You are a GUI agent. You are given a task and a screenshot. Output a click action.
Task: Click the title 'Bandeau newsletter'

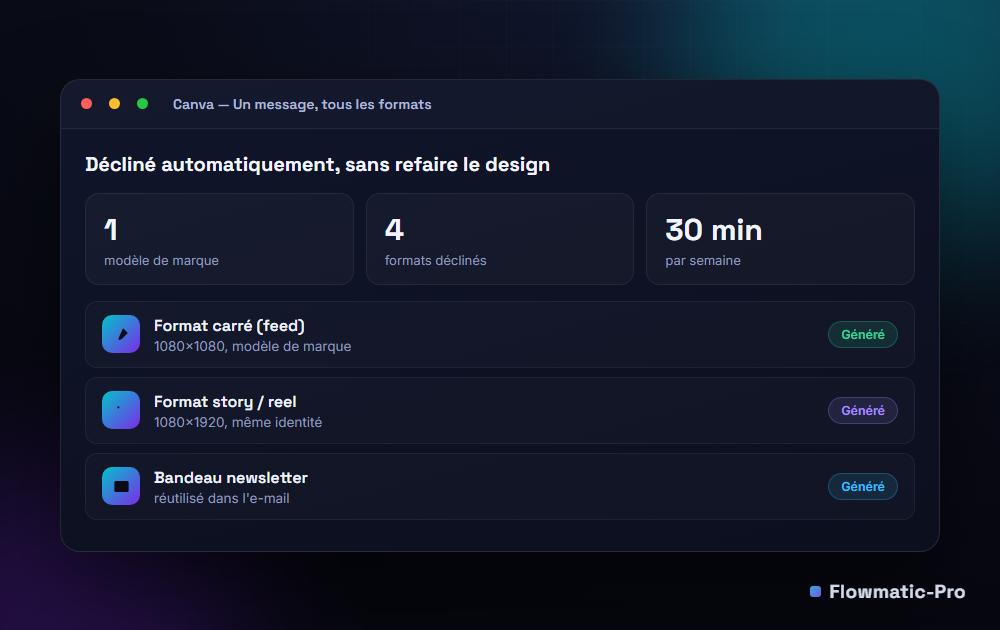tap(231, 478)
